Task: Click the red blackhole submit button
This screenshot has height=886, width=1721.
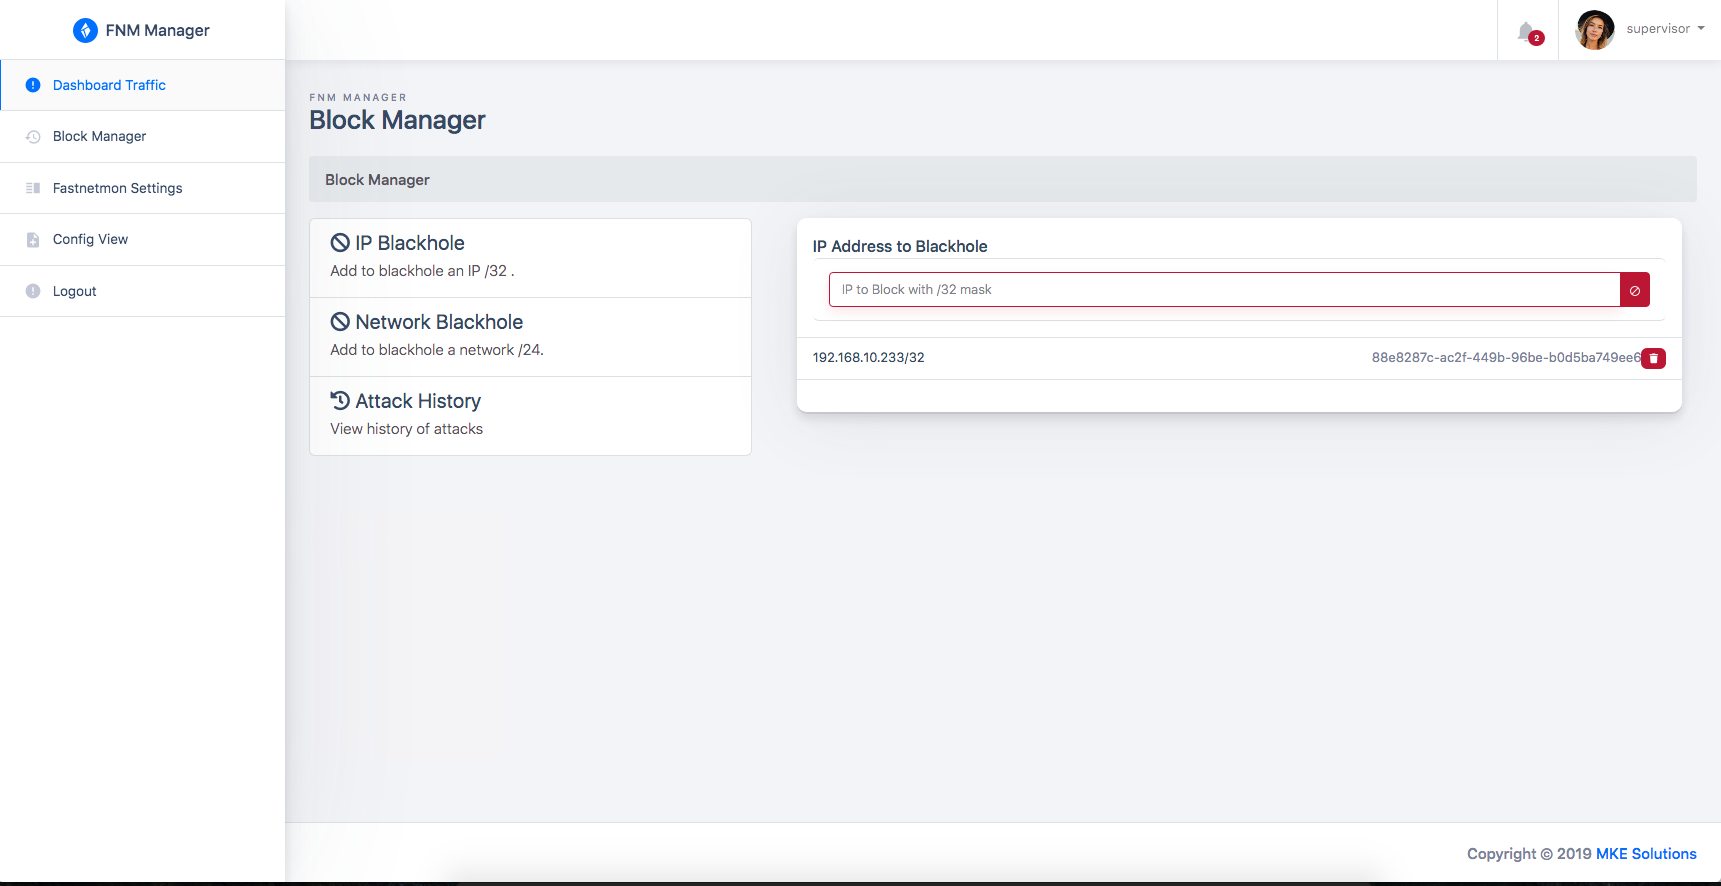Action: [x=1635, y=290]
